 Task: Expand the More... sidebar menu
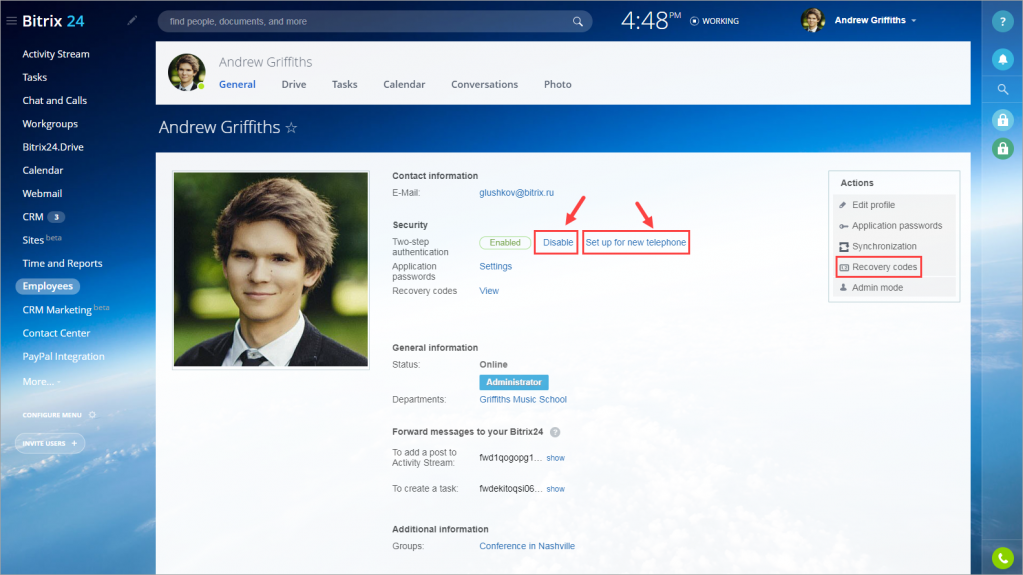(x=41, y=382)
